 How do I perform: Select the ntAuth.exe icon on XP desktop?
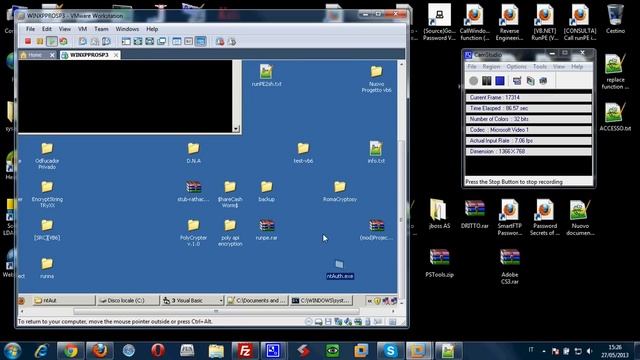pyautogui.click(x=340, y=269)
